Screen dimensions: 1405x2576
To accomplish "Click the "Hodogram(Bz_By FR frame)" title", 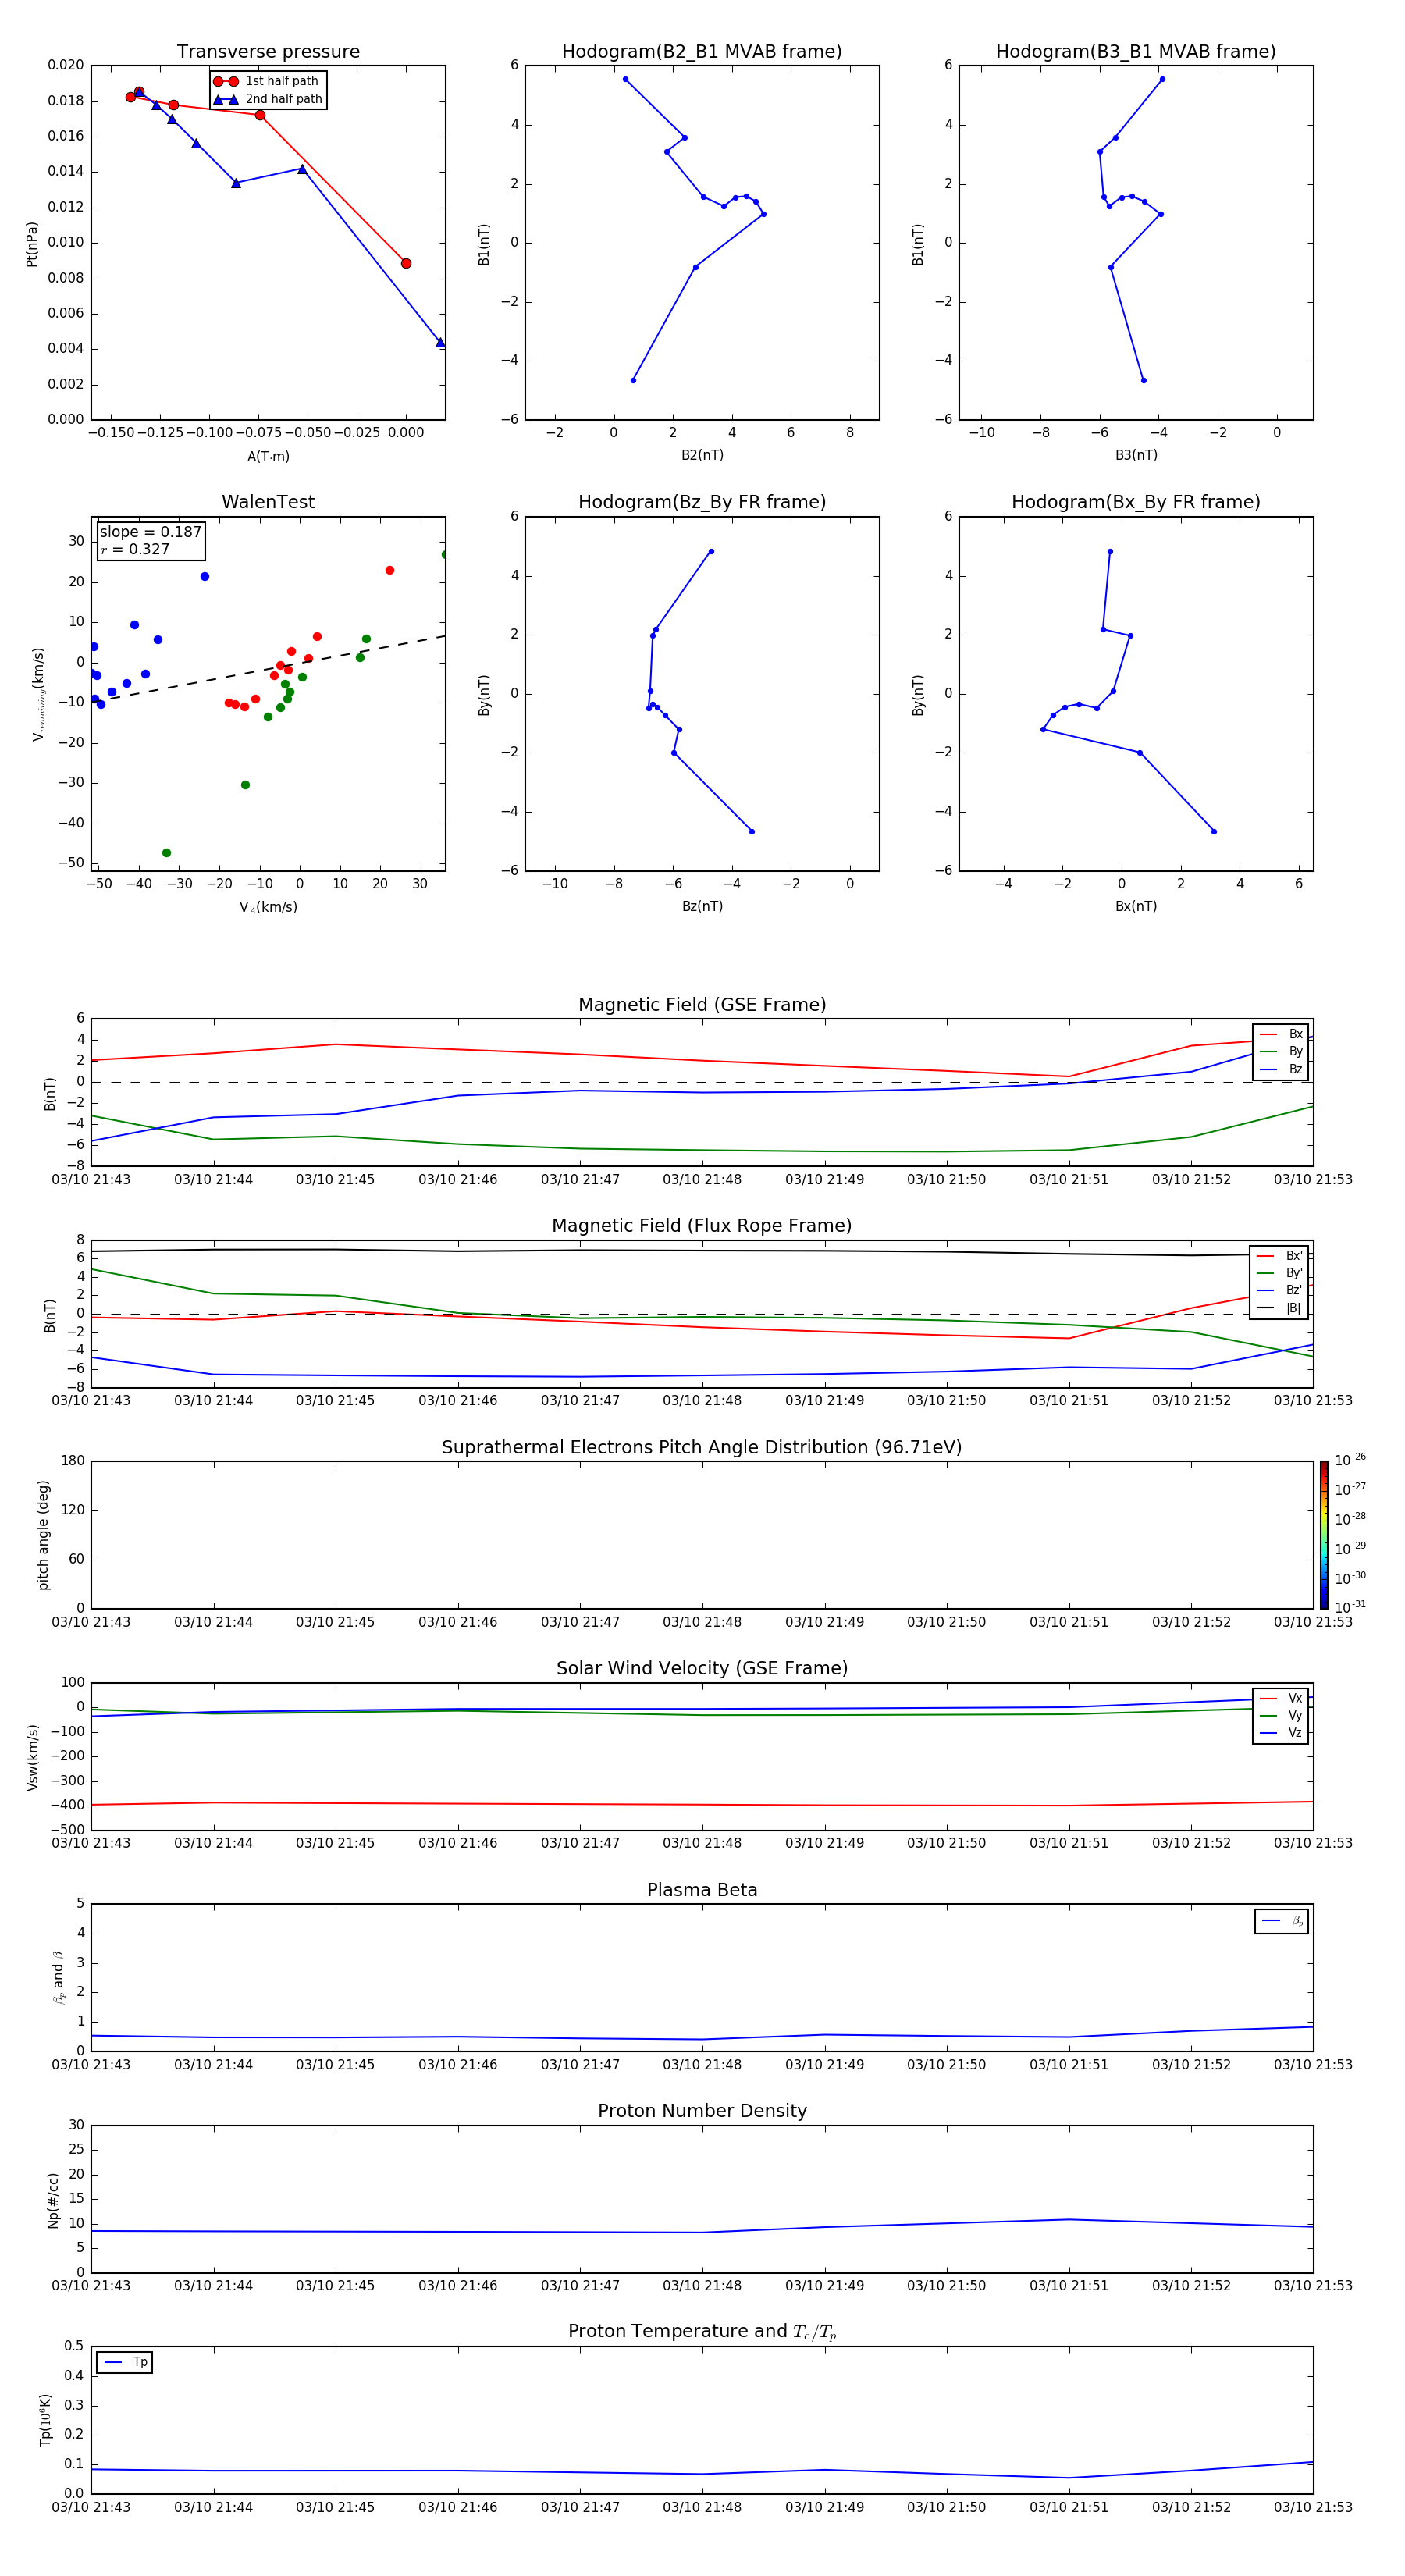I will (702, 502).
